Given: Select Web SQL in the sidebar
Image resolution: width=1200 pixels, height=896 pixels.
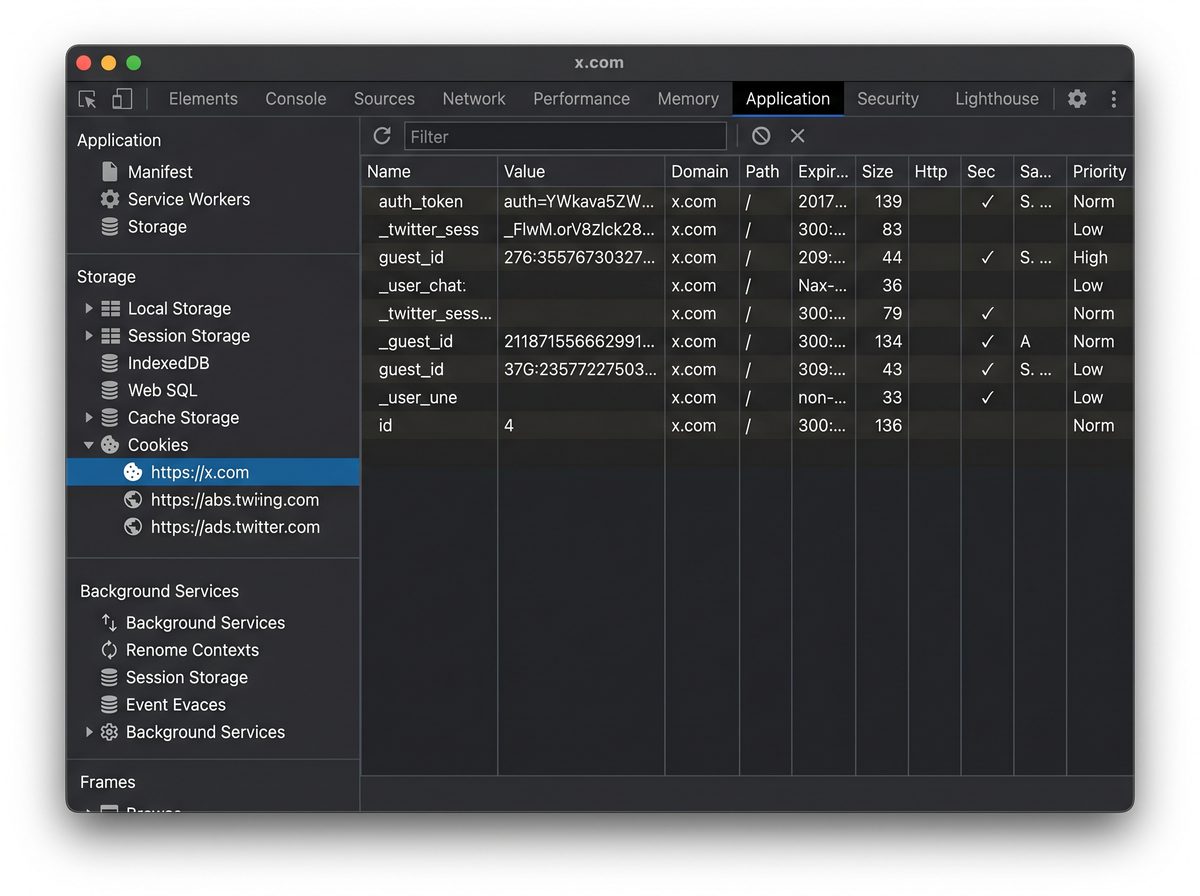Looking at the screenshot, I should click(x=163, y=390).
